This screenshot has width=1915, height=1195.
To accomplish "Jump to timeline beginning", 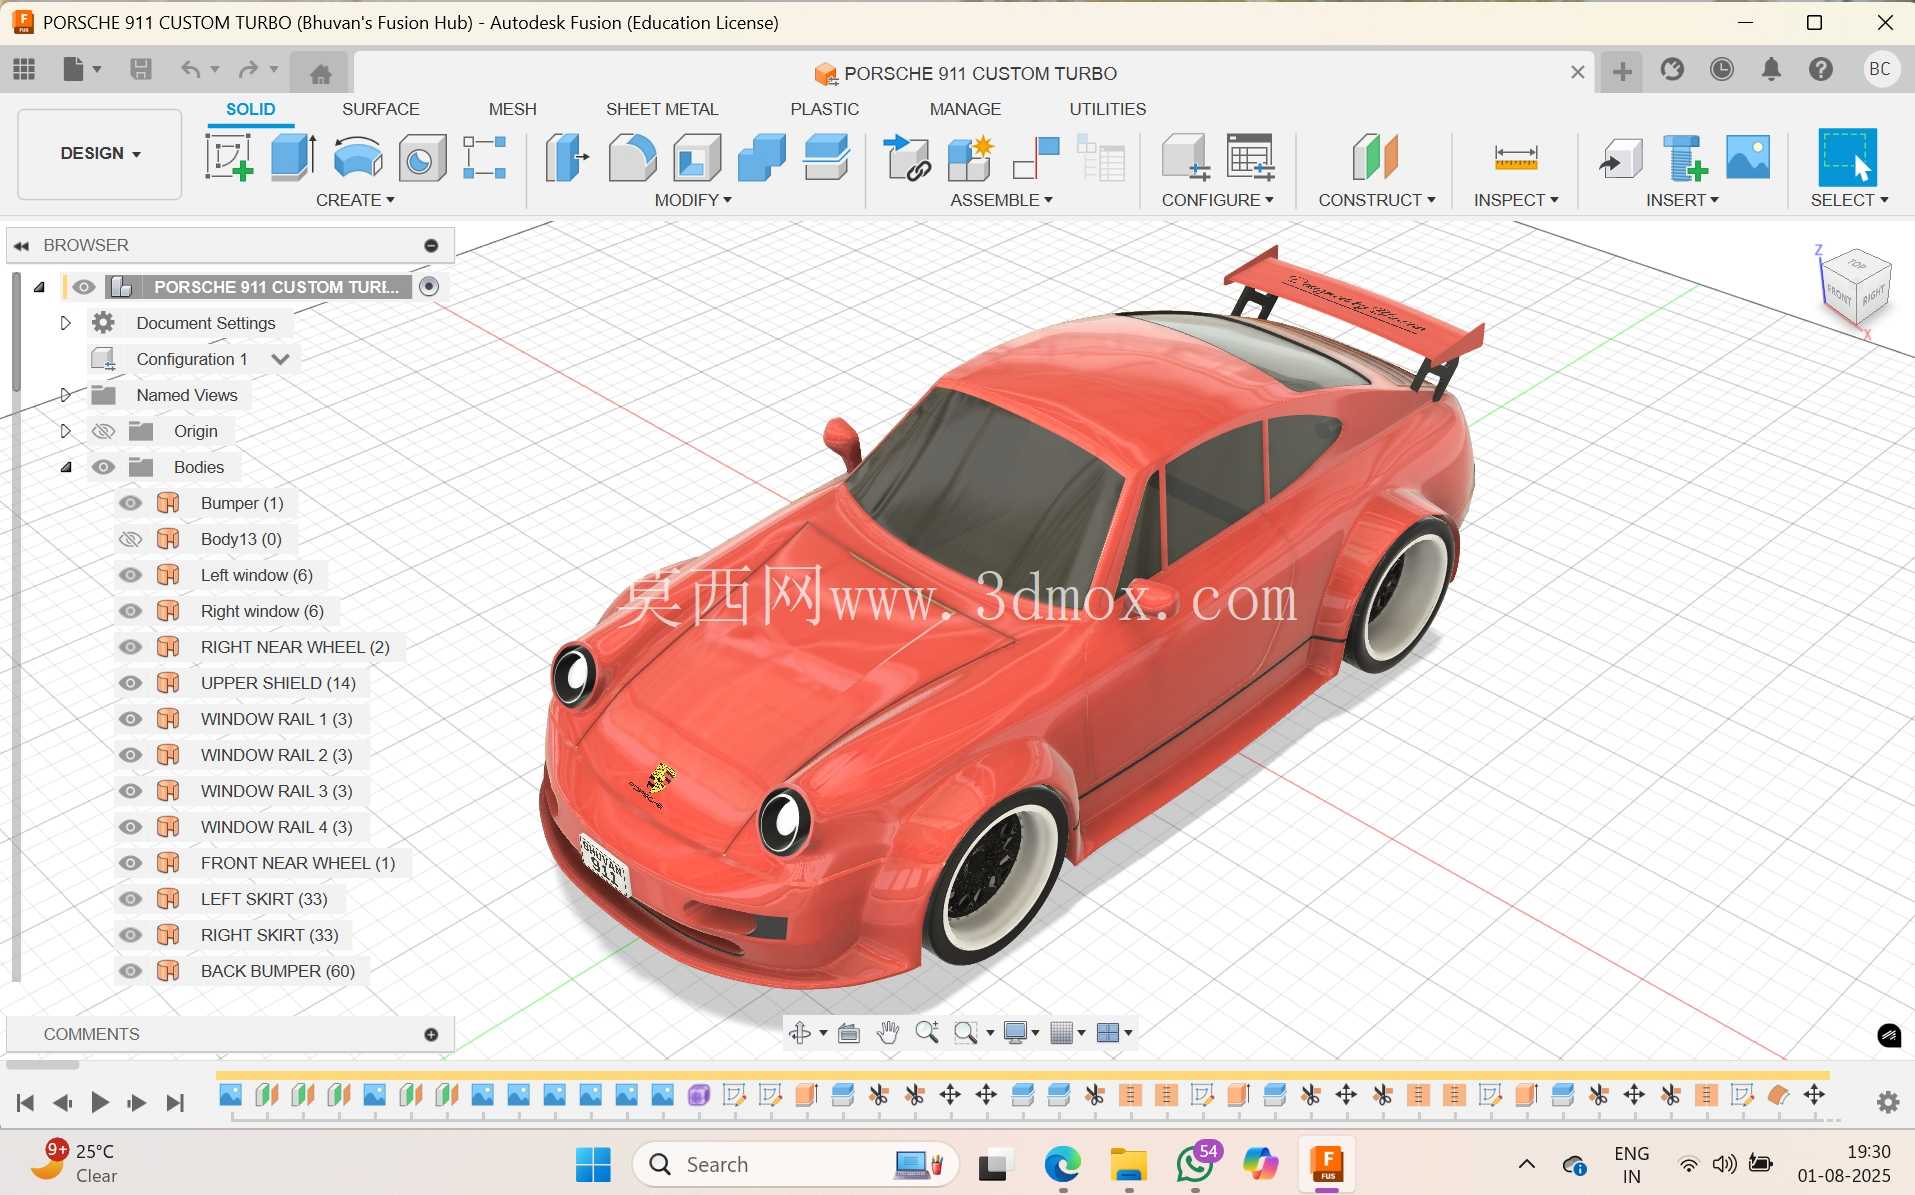I will tap(25, 1102).
